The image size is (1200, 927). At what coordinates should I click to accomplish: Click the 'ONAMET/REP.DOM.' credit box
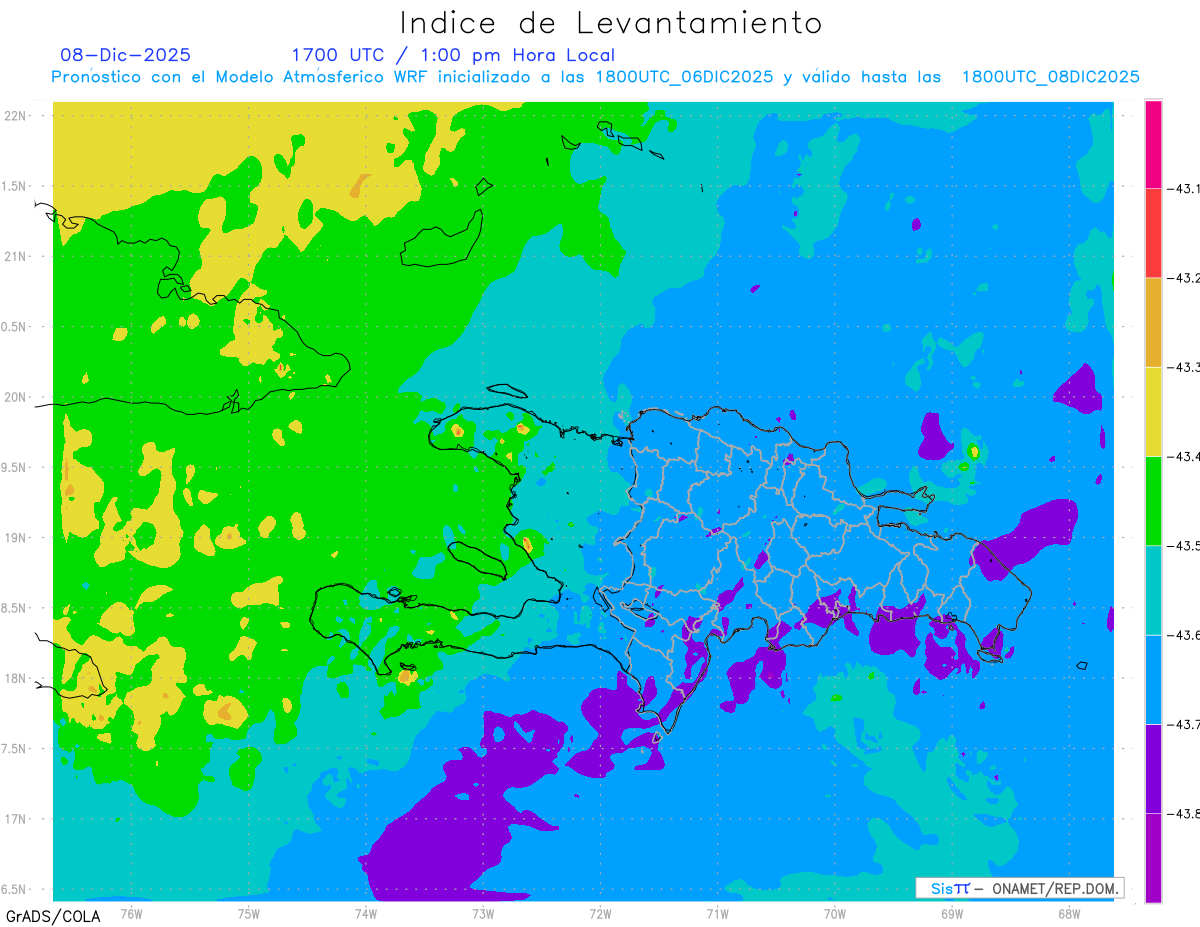[1018, 888]
